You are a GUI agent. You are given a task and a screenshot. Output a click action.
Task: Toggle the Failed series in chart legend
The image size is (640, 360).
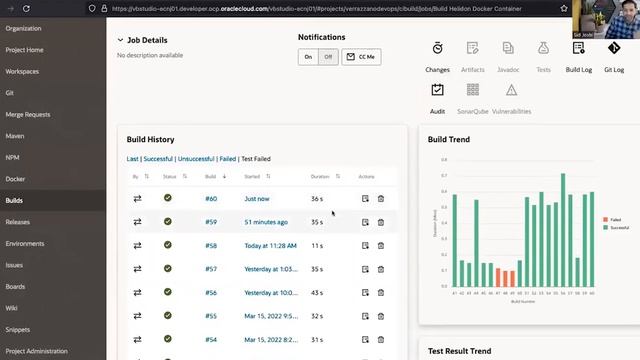[x=612, y=220]
